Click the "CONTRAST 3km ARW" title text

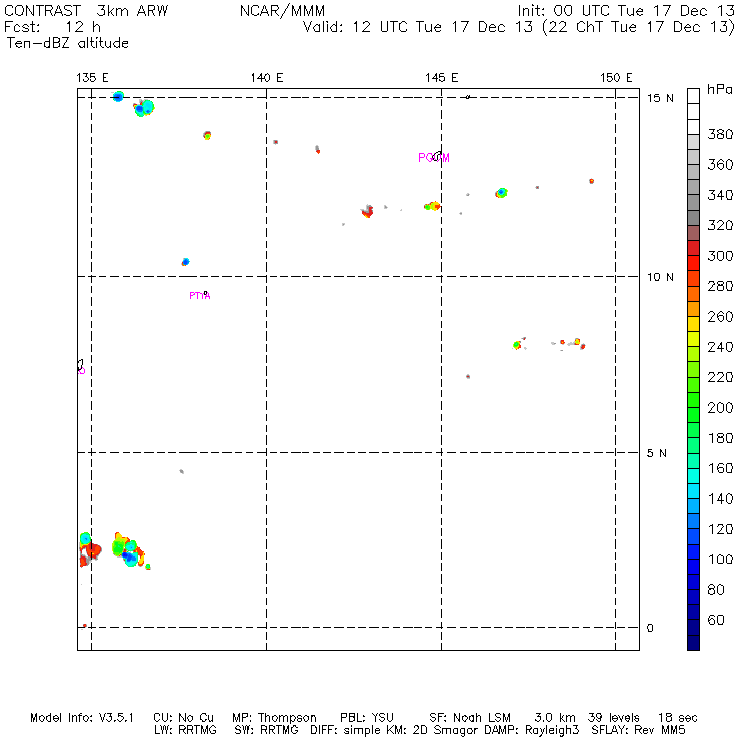[86, 10]
